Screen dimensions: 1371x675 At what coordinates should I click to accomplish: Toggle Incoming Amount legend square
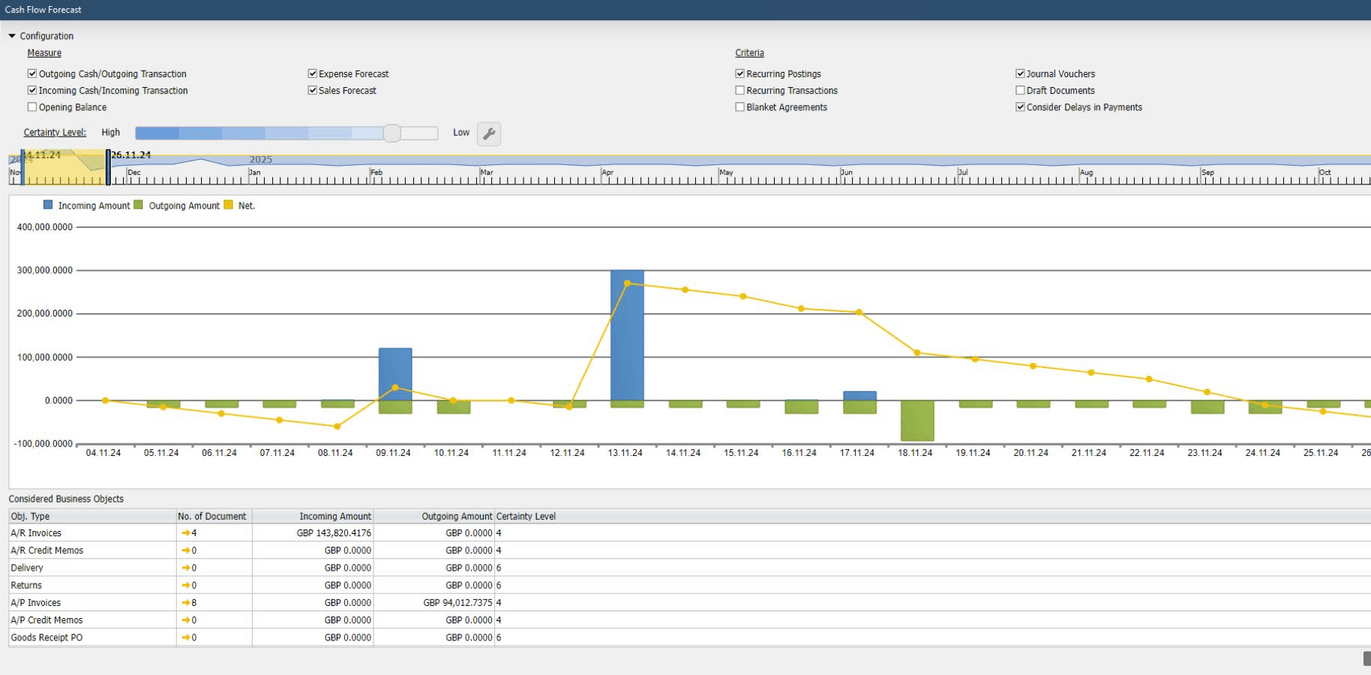48,205
